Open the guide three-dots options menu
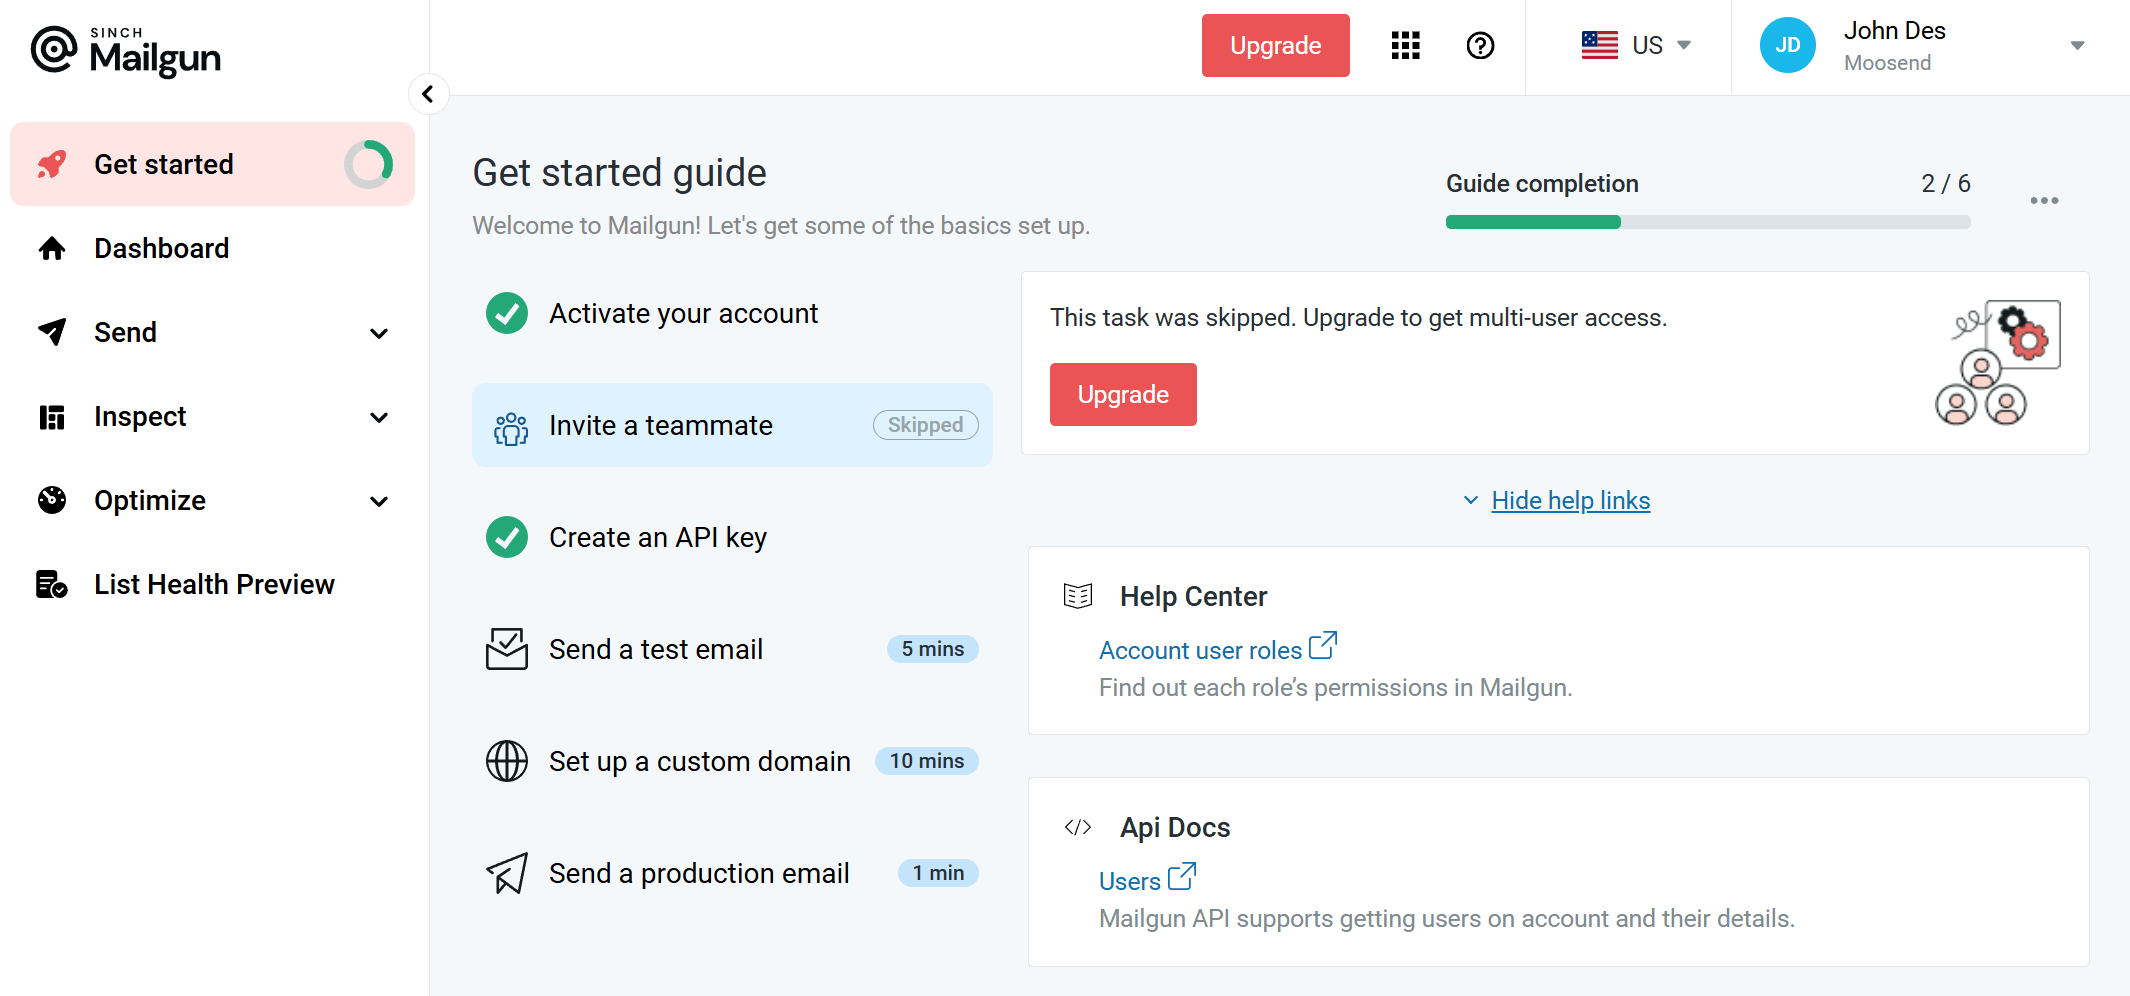Screen dimensions: 2130x996 click(2044, 201)
